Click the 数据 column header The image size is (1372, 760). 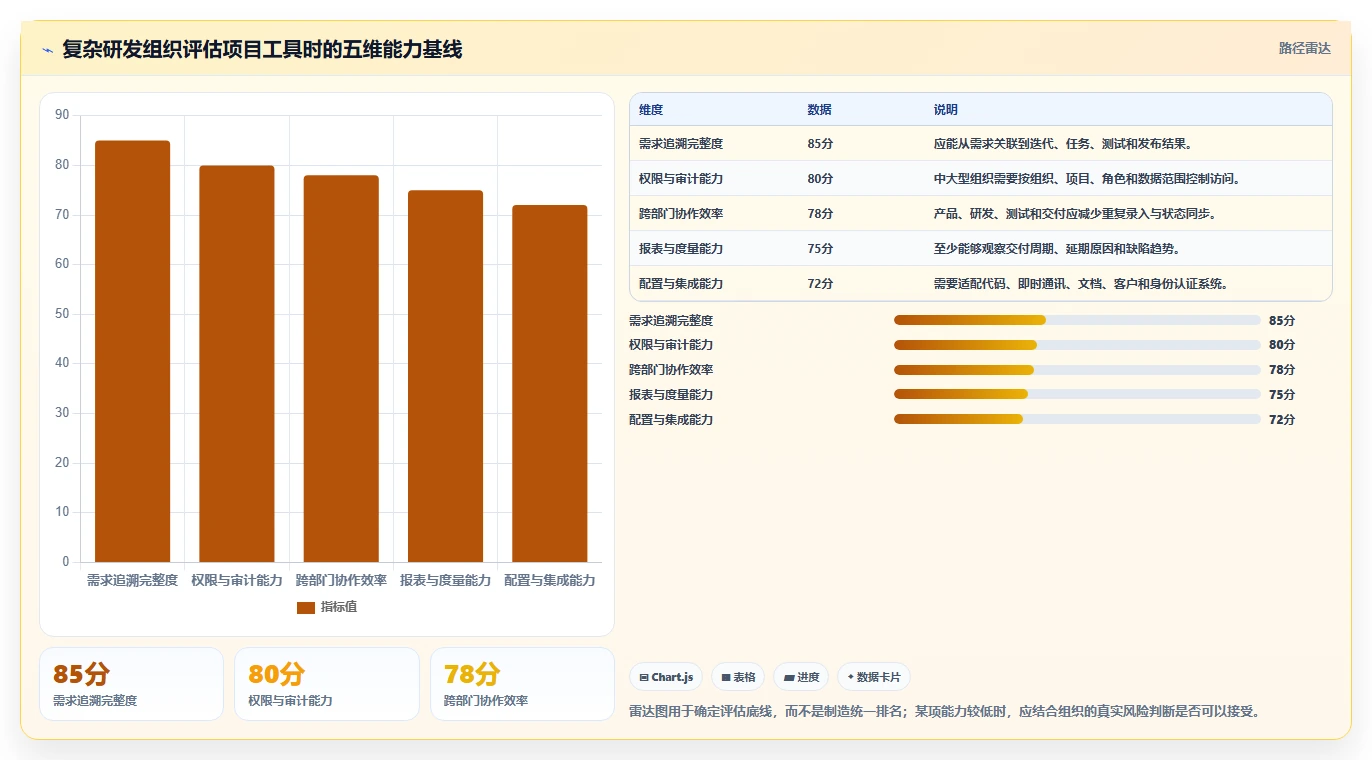(x=819, y=109)
